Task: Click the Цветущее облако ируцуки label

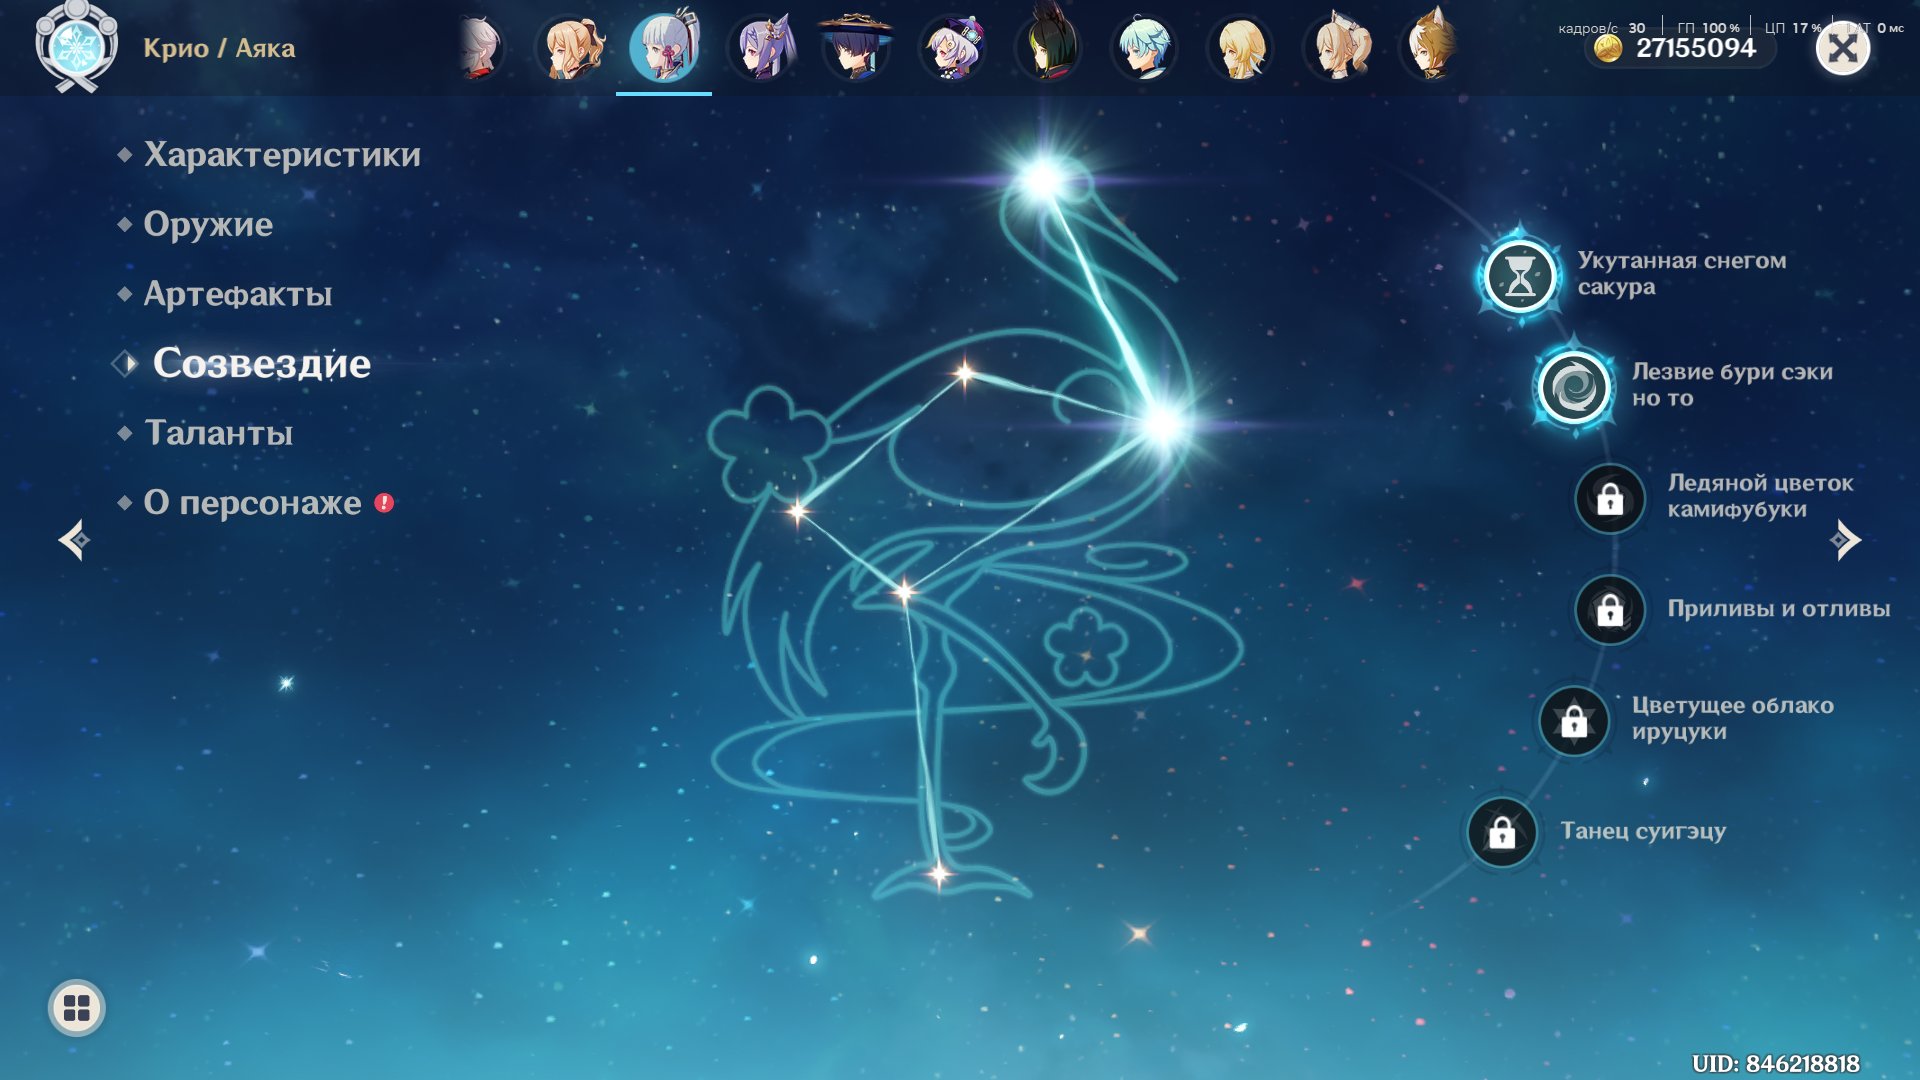Action: [1732, 718]
